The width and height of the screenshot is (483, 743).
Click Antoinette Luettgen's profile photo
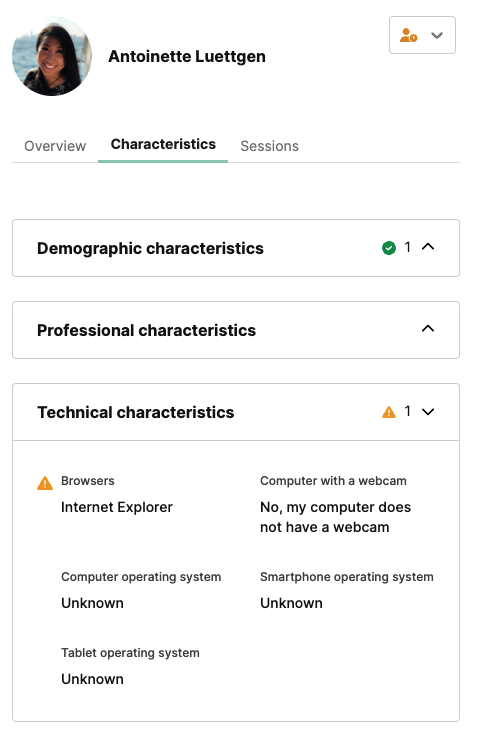click(x=52, y=56)
